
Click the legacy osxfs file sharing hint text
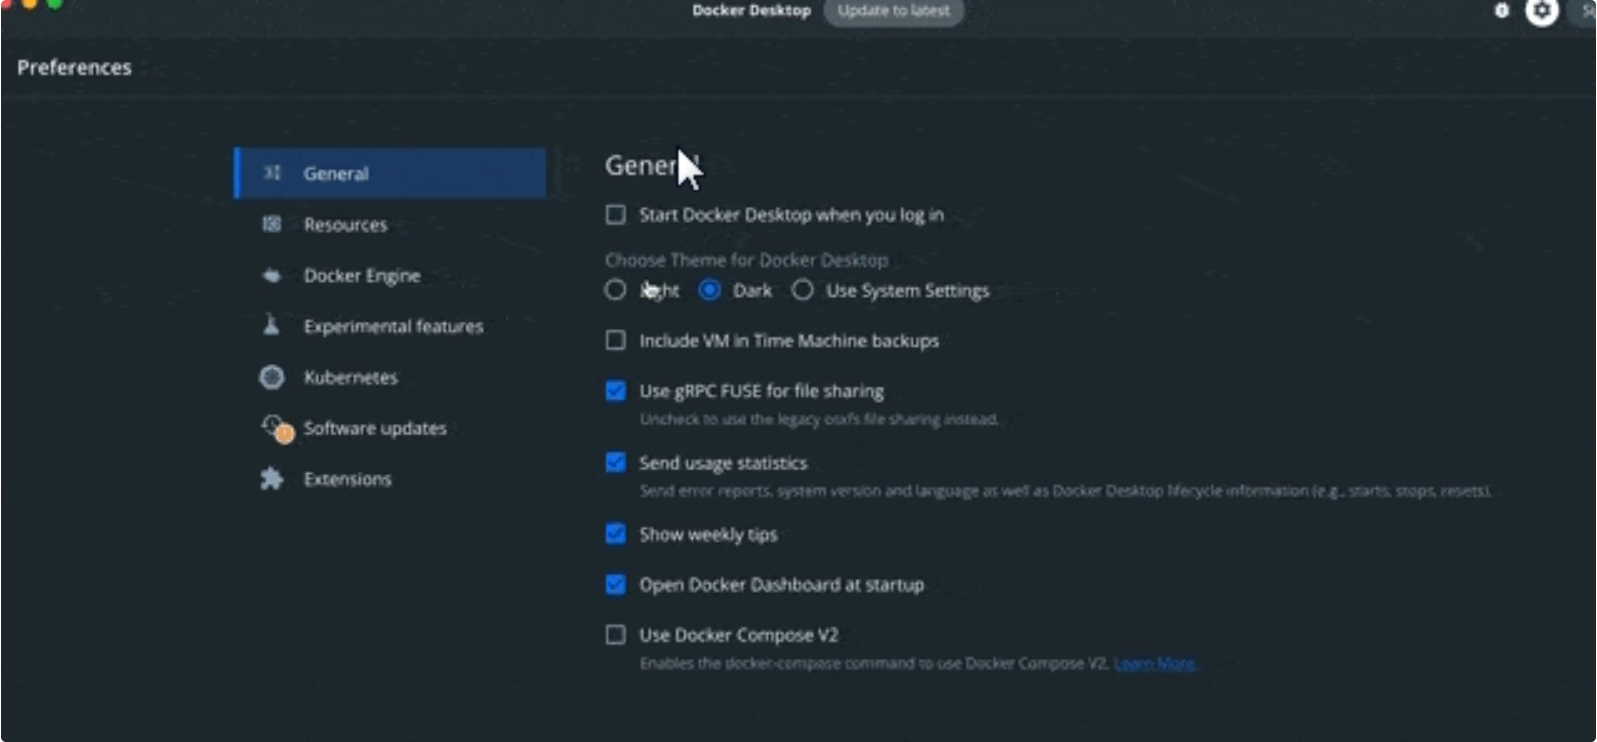point(819,419)
